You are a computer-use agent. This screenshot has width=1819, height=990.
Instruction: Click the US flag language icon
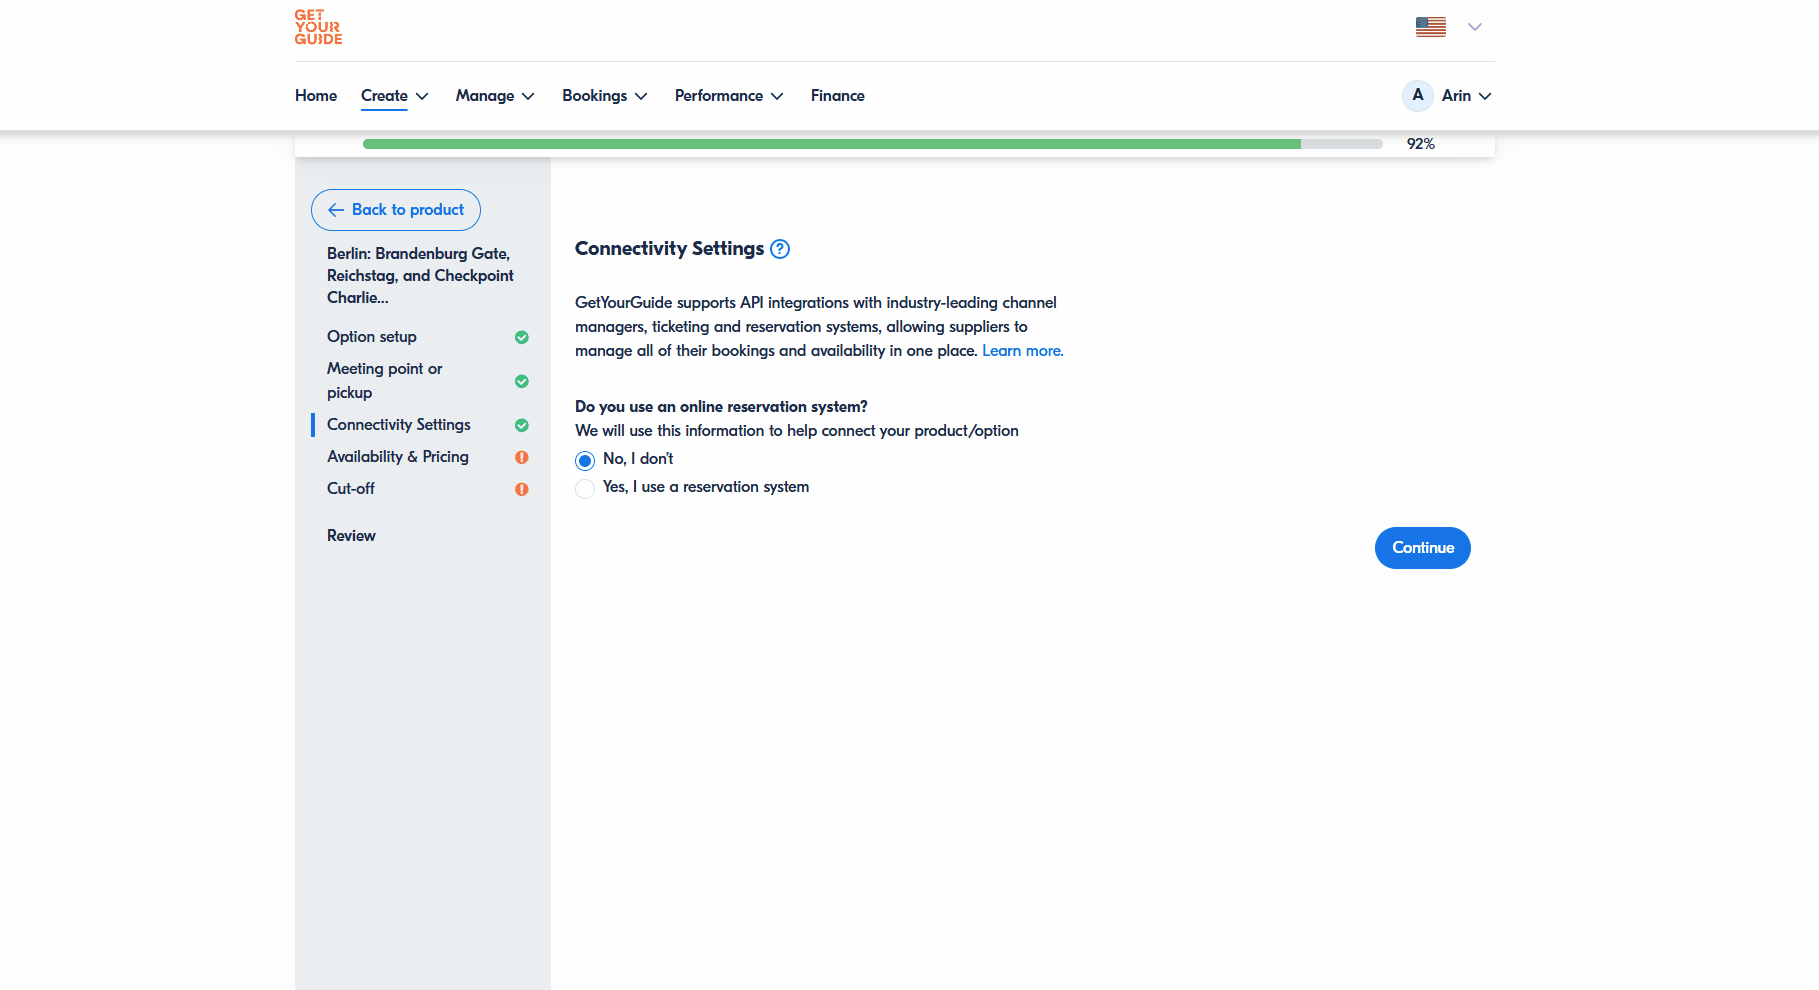[x=1430, y=27]
